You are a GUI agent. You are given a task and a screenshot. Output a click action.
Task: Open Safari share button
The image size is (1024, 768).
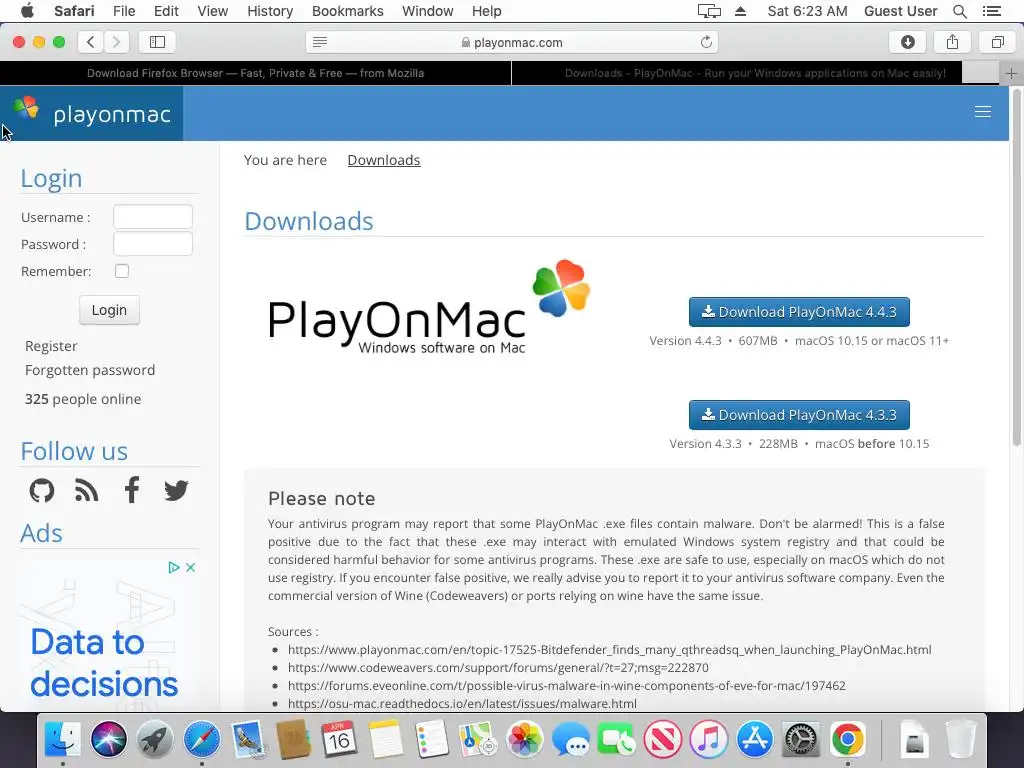(x=952, y=42)
